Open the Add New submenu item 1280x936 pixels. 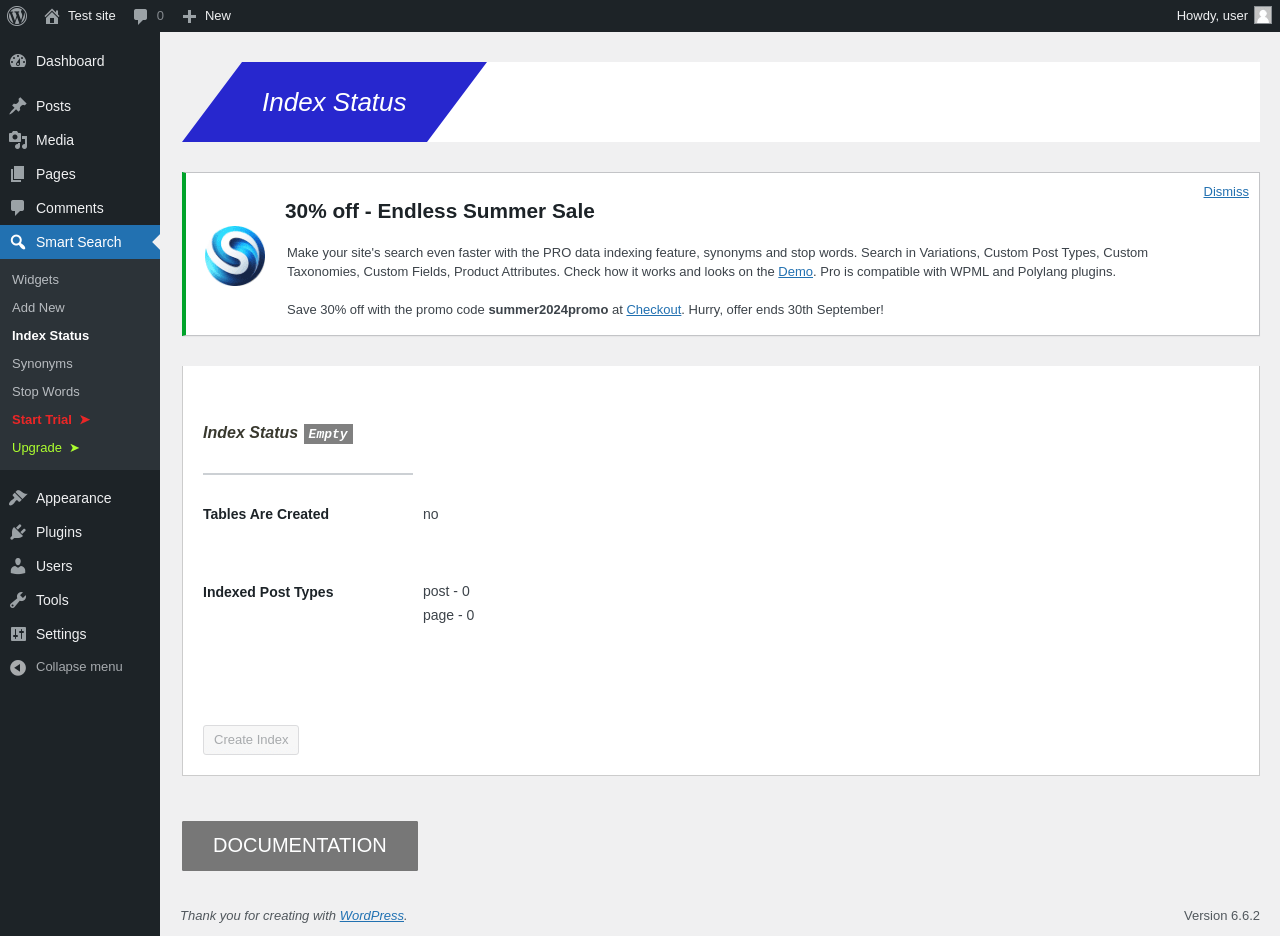[38, 308]
